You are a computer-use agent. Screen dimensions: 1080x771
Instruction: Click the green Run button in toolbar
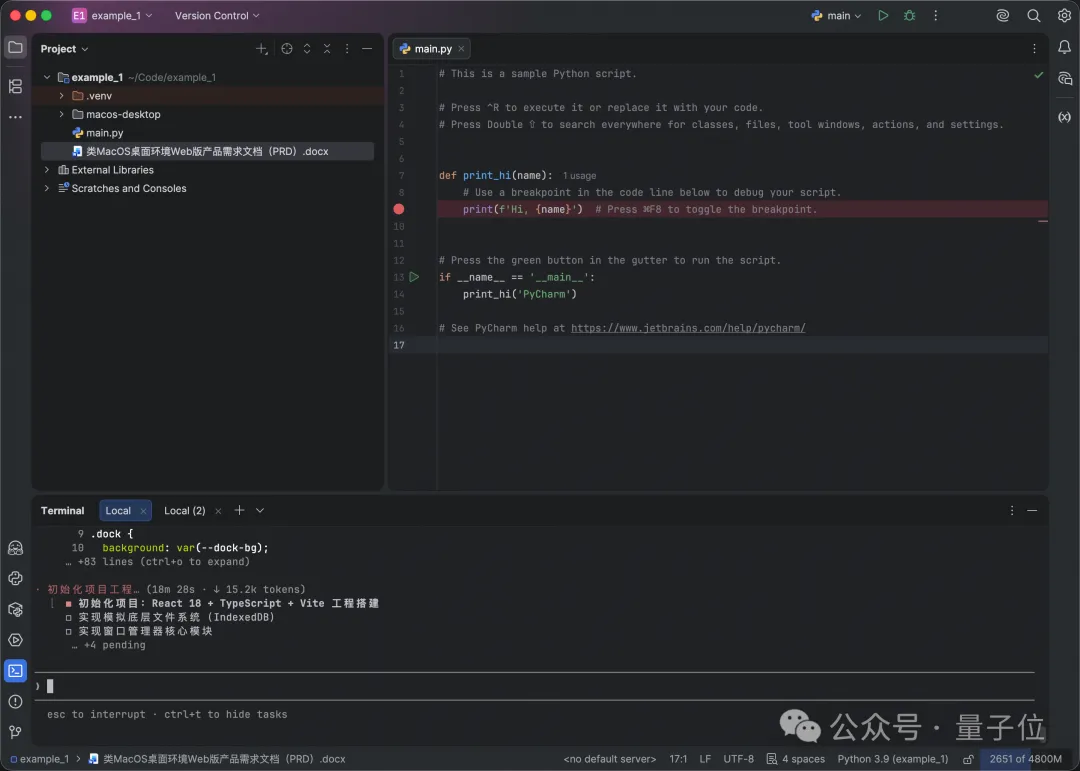[x=883, y=16]
